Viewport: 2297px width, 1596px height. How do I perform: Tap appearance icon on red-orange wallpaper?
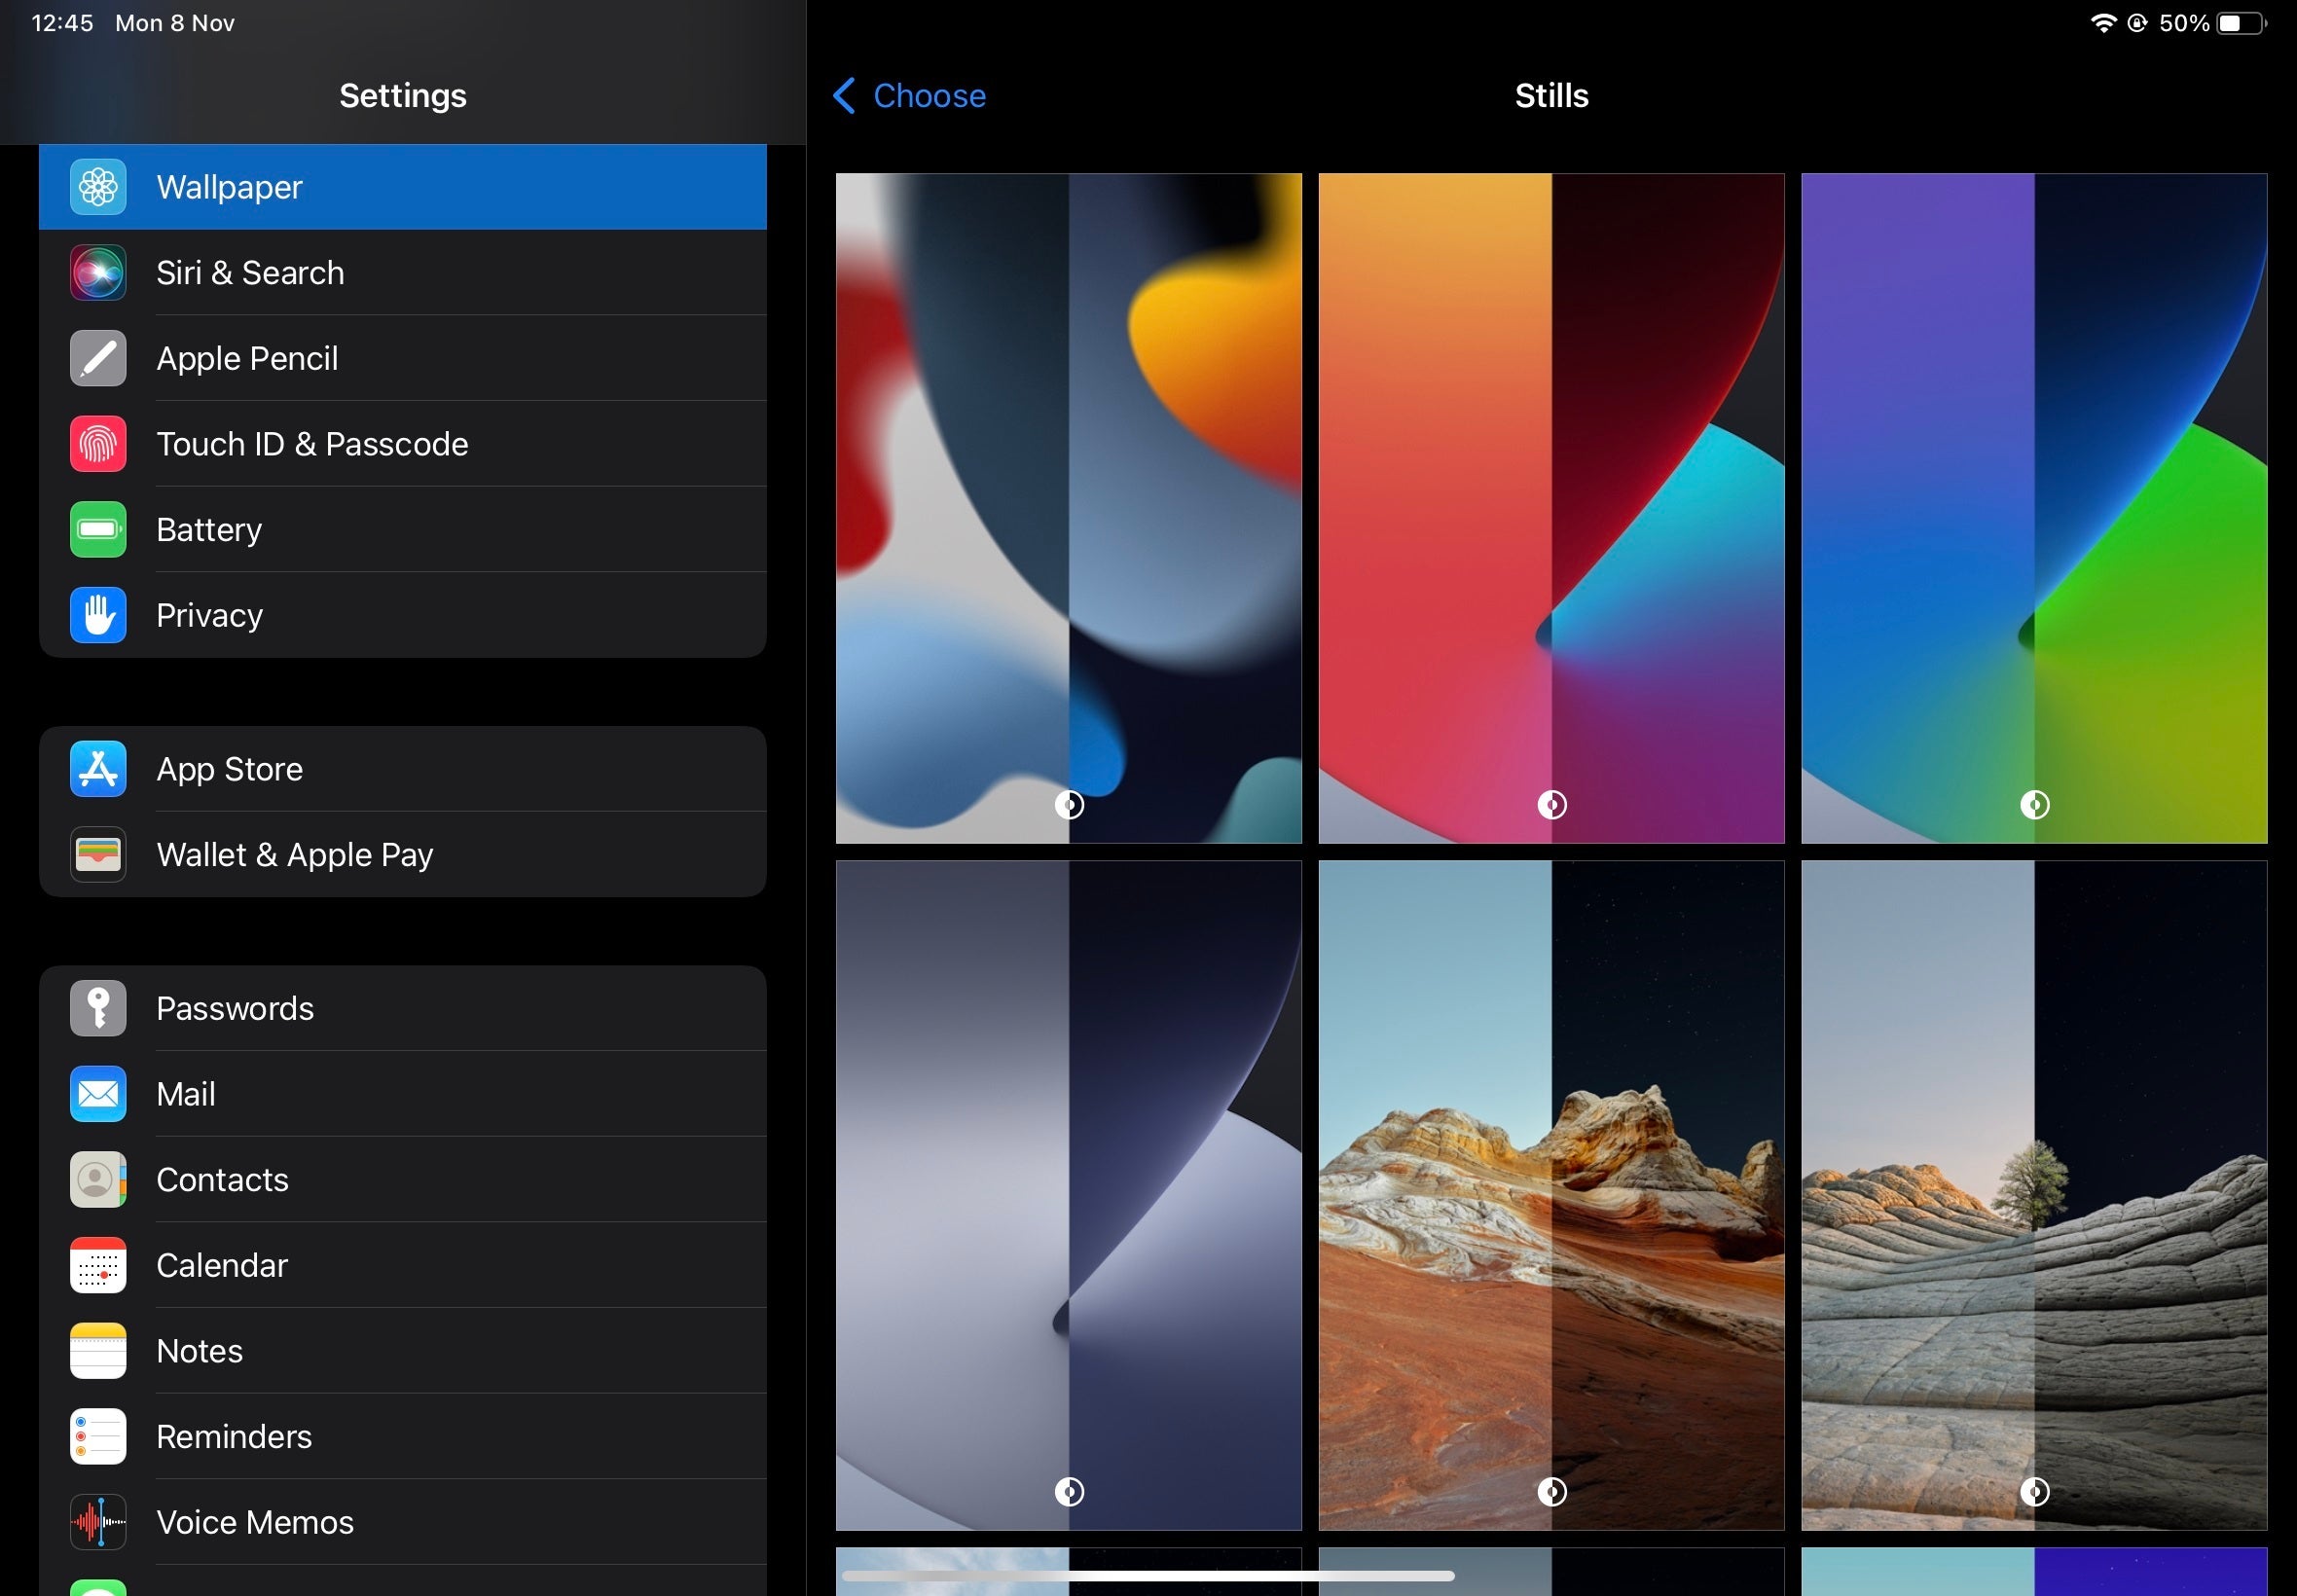coord(1552,804)
